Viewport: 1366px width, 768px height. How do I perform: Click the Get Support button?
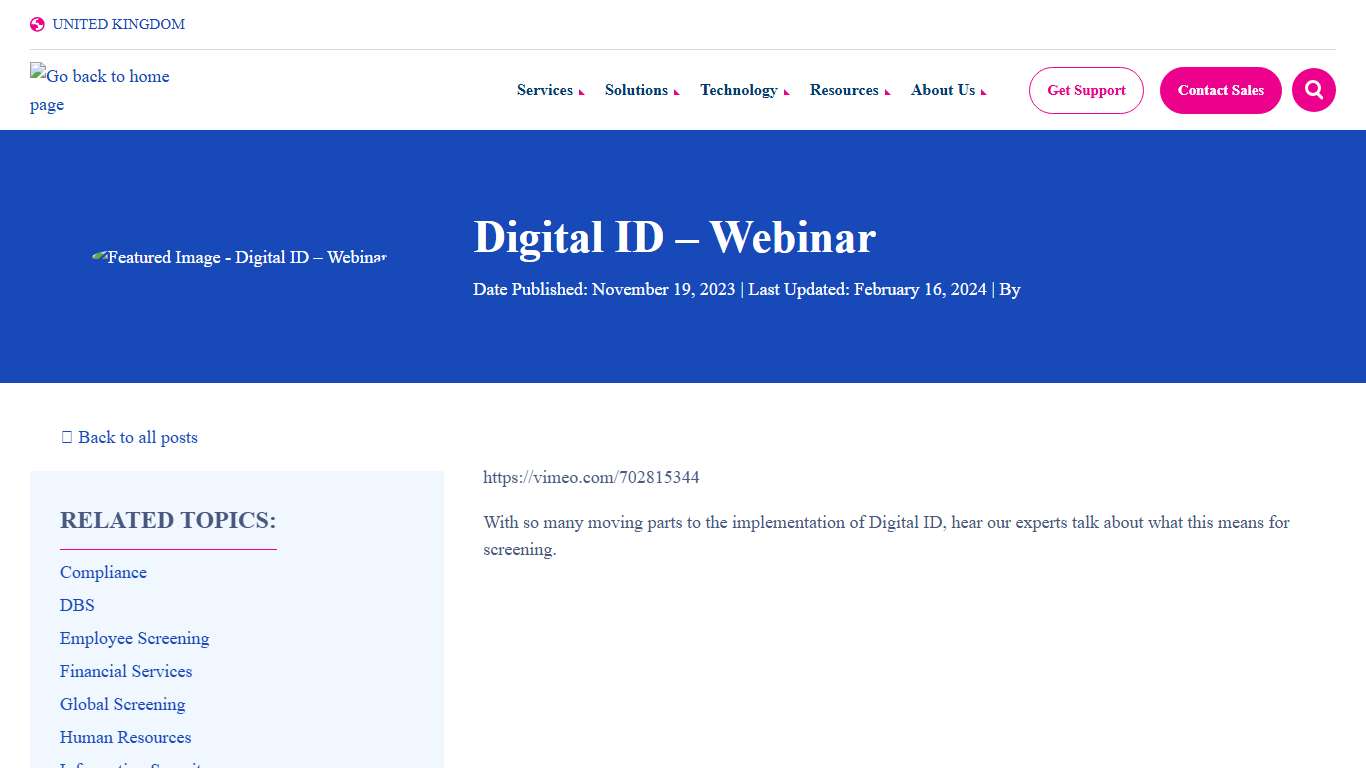(1086, 90)
